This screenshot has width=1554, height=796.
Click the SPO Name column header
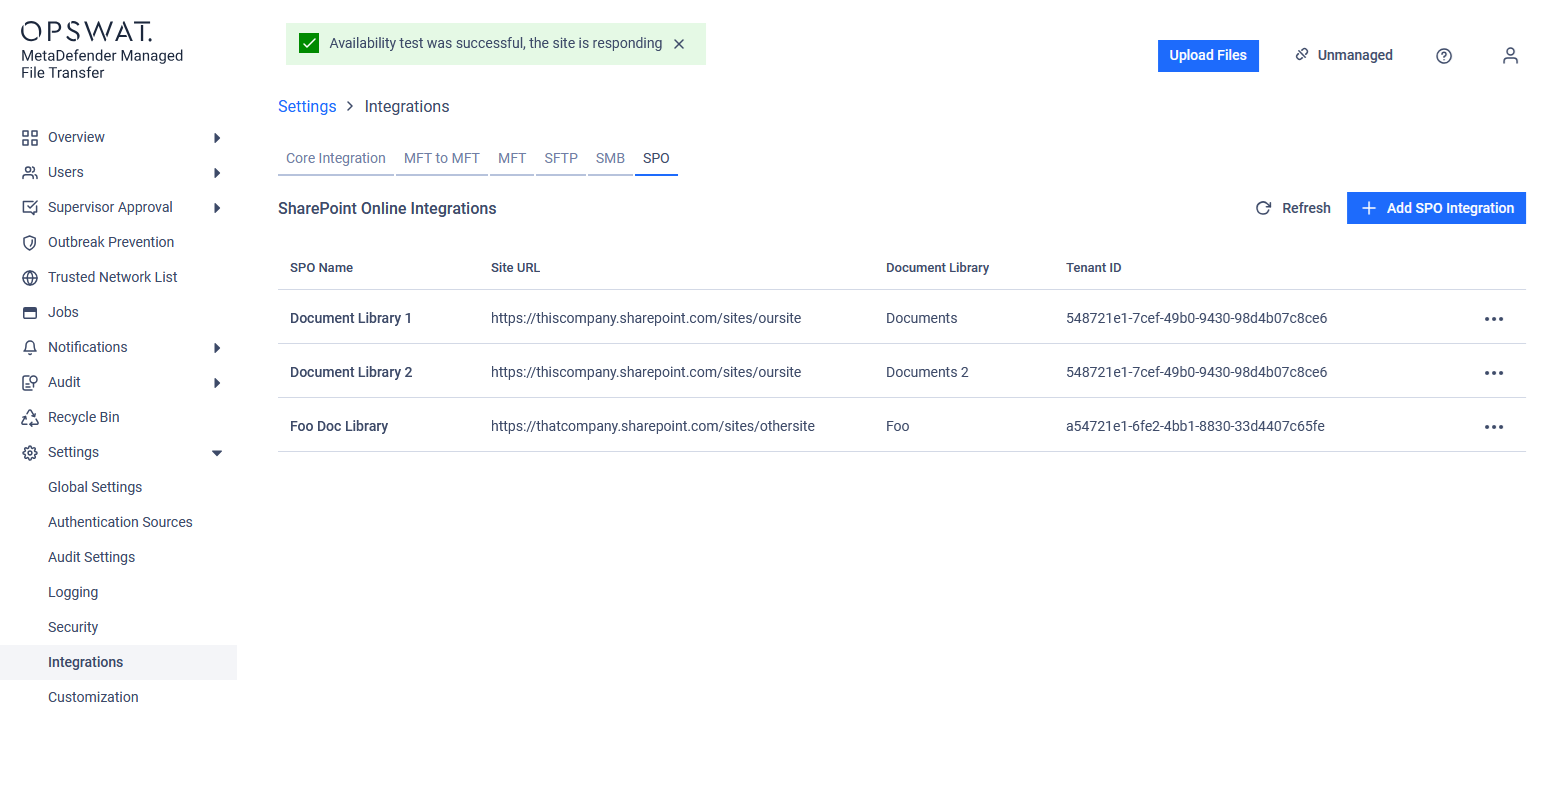[321, 268]
